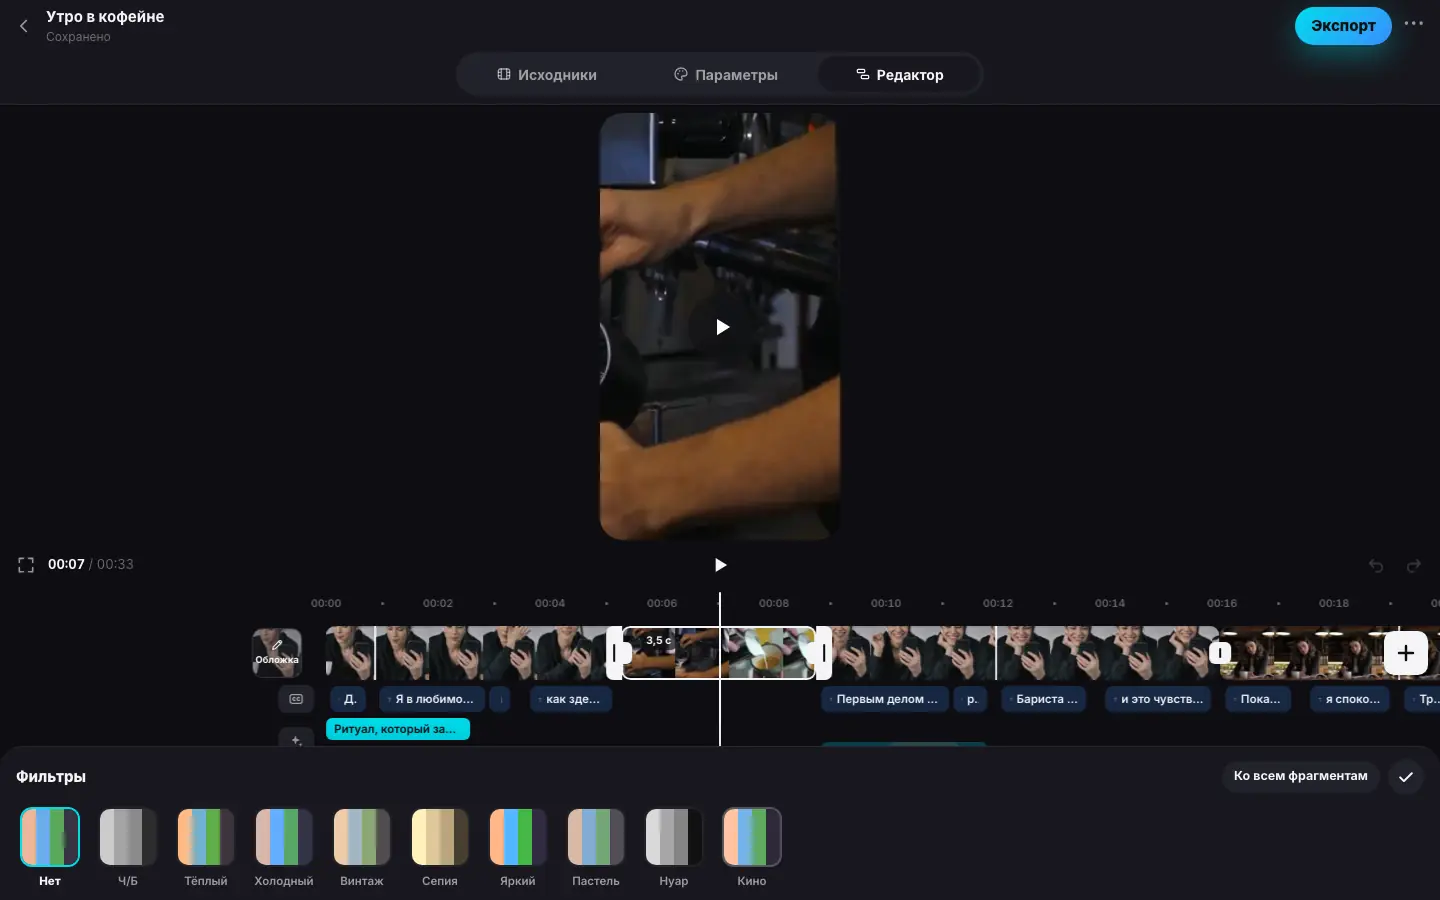Click the play button below the preview
The width and height of the screenshot is (1440, 900).
(x=720, y=565)
